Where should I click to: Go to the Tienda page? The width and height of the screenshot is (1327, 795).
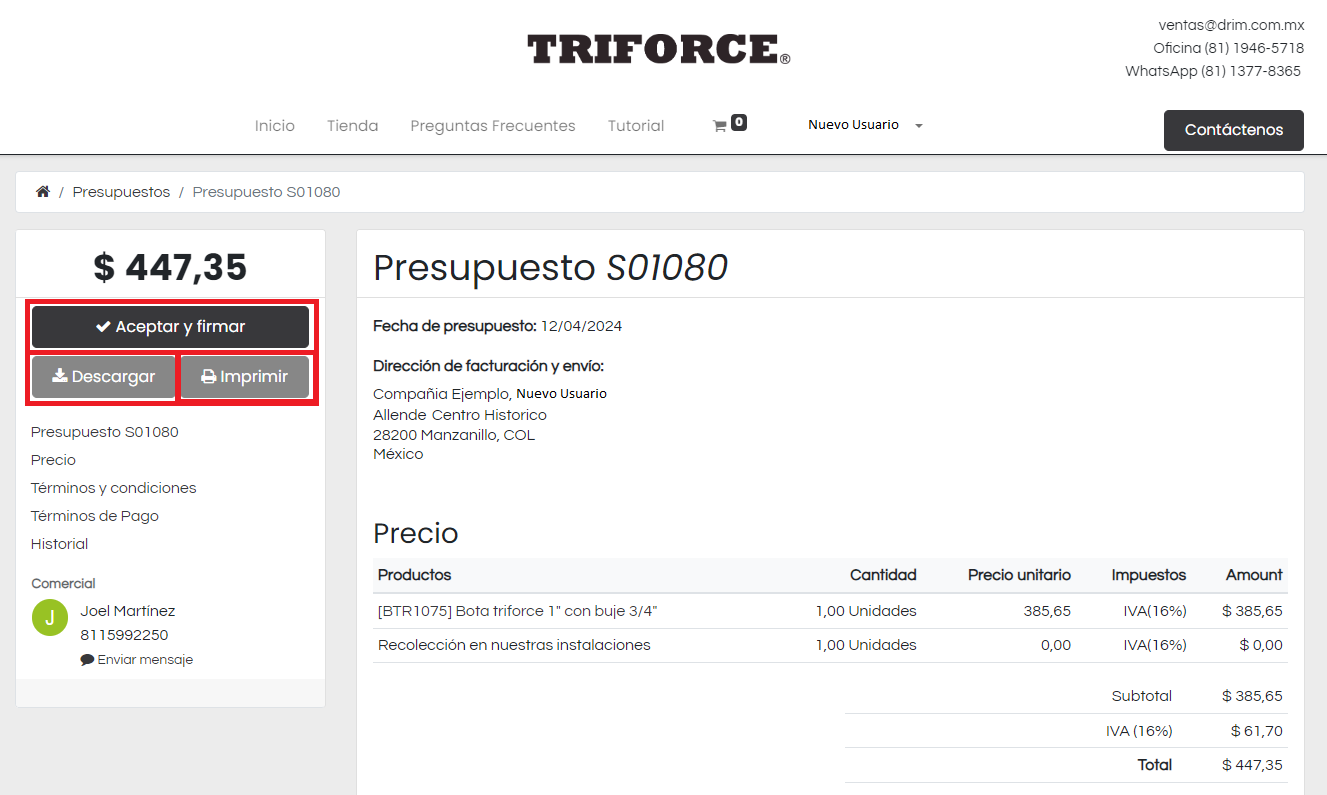[352, 126]
